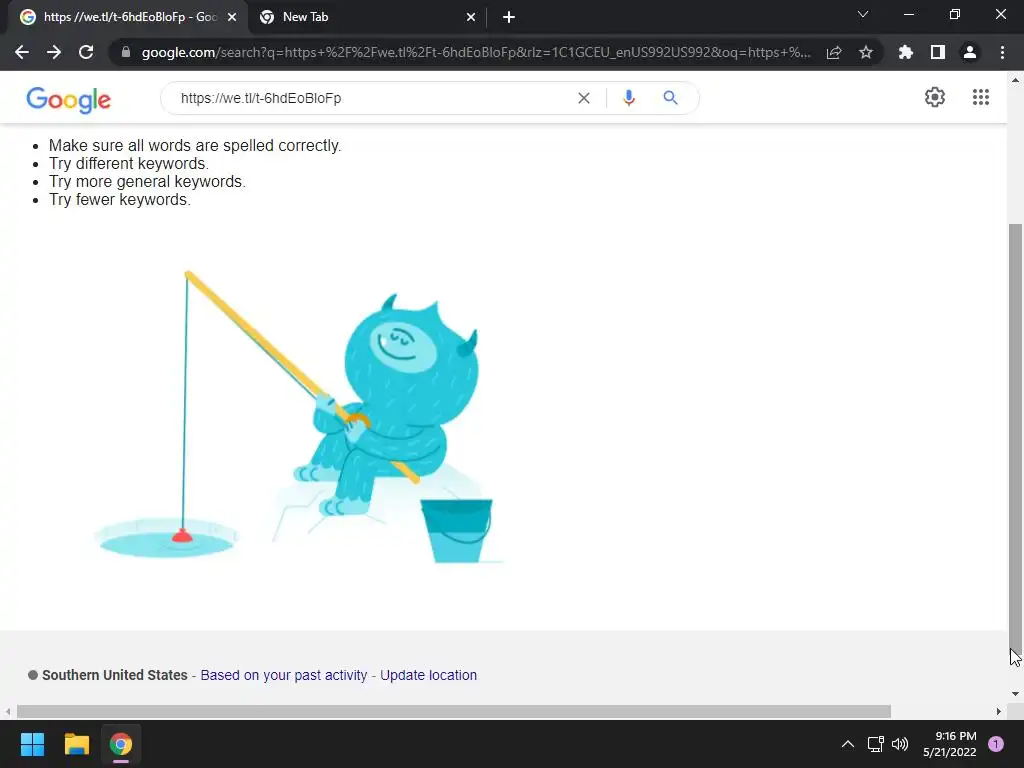
Task: Open Windows Start menu
Action: (32, 744)
